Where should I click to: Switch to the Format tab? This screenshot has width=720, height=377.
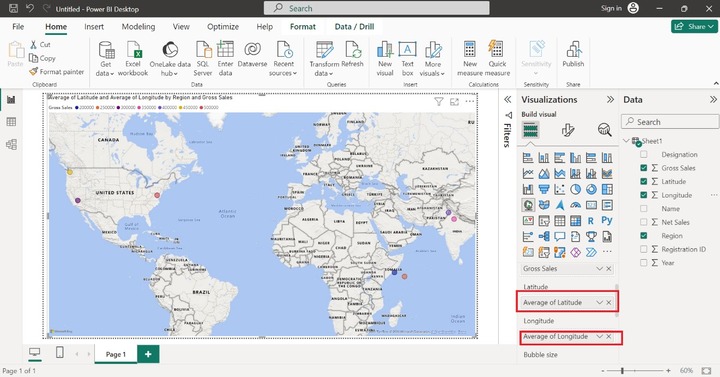point(303,27)
